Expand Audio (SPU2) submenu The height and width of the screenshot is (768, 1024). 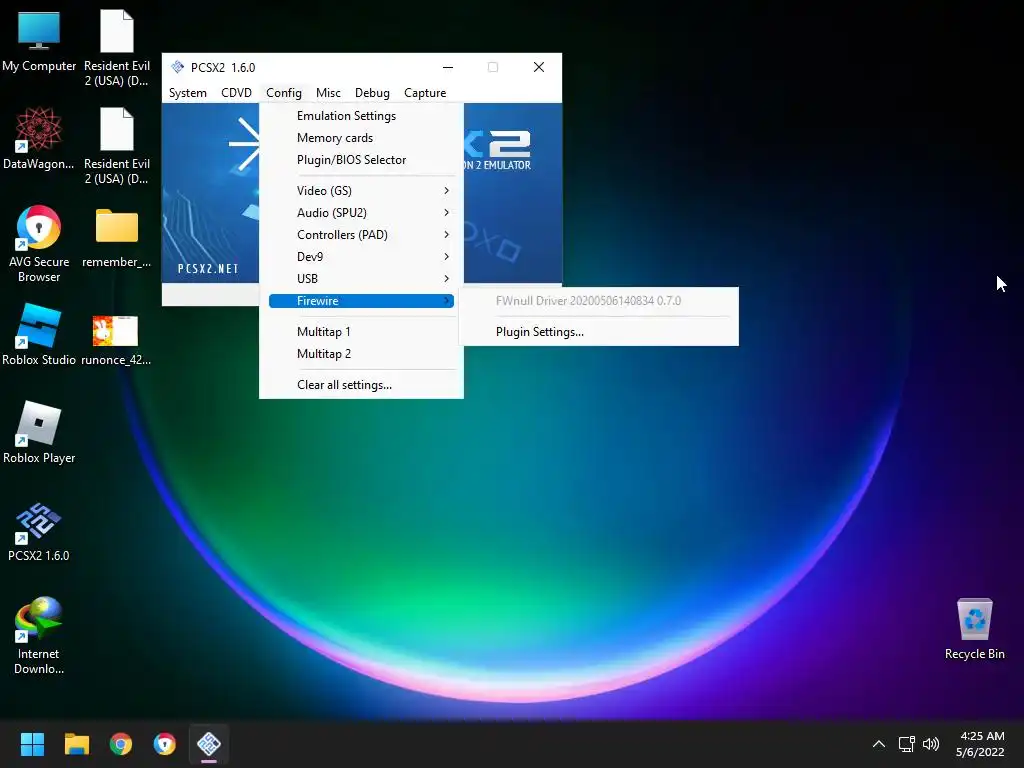coord(361,213)
